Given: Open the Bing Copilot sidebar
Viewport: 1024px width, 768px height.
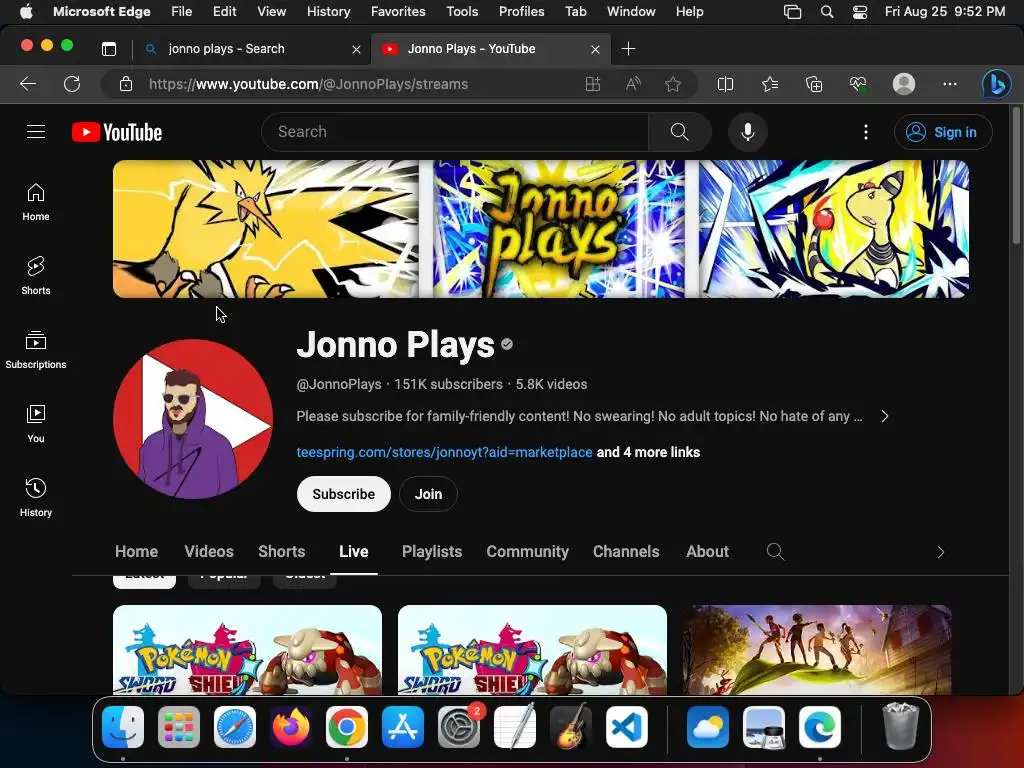Looking at the screenshot, I should (997, 84).
